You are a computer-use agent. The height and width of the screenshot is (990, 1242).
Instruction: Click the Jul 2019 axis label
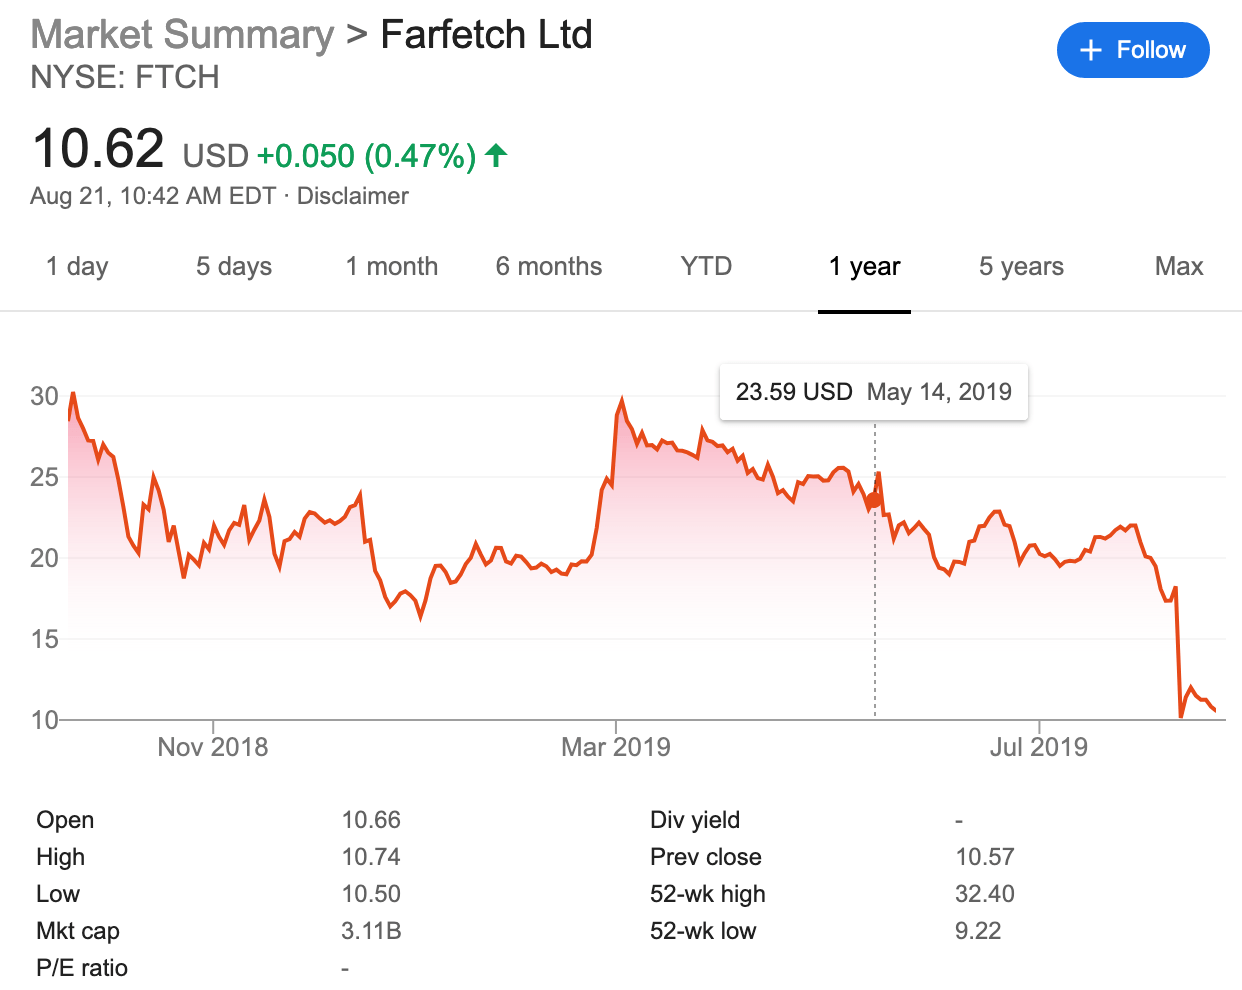[1039, 747]
